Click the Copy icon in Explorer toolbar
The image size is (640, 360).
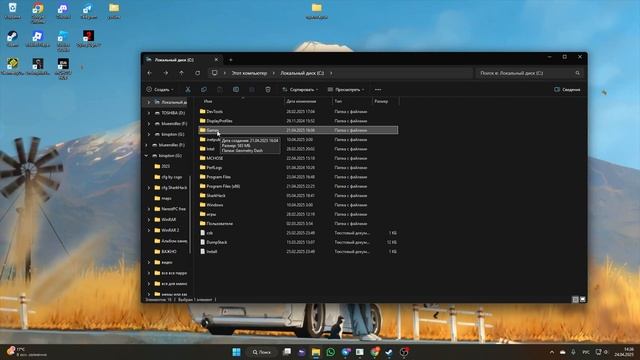(204, 89)
